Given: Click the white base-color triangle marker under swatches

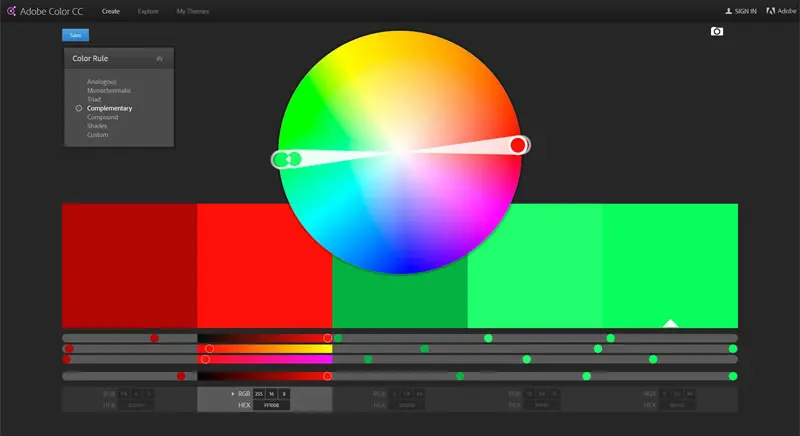Looking at the screenshot, I should pos(671,323).
